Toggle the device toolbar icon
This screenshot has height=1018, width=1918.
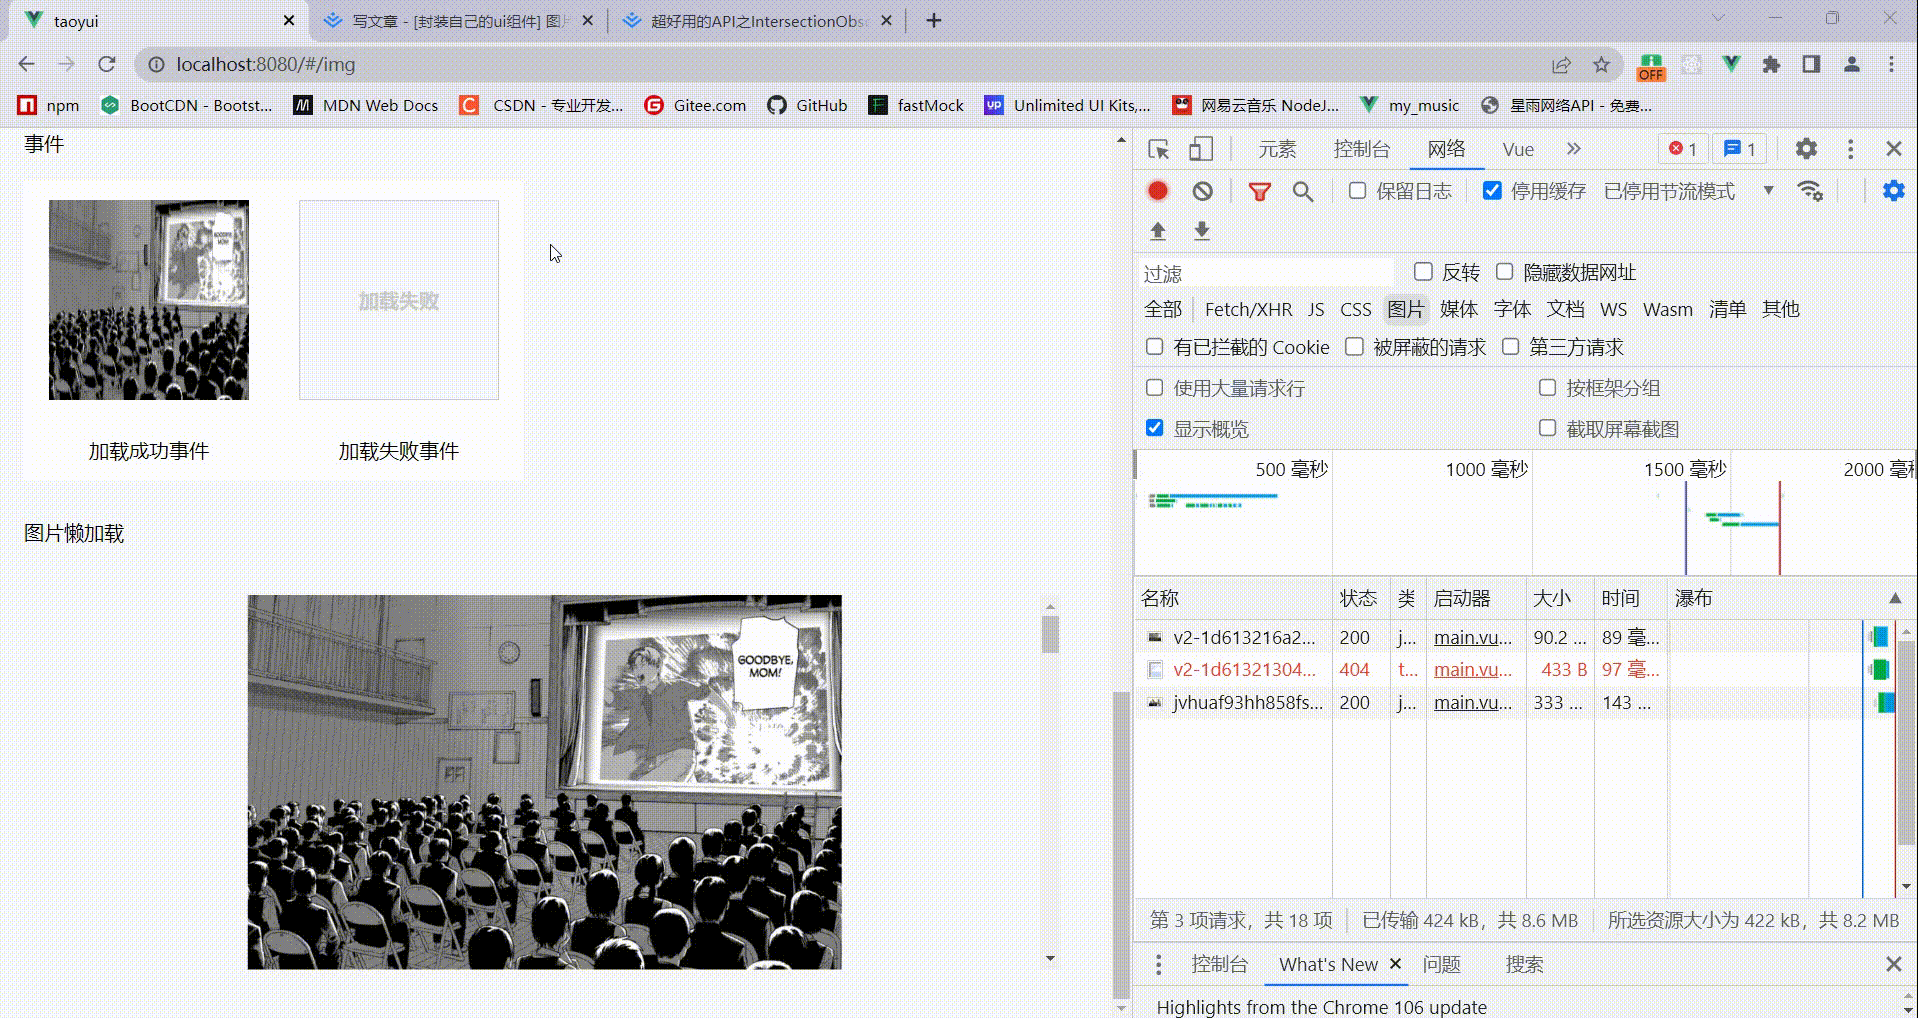point(1201,149)
